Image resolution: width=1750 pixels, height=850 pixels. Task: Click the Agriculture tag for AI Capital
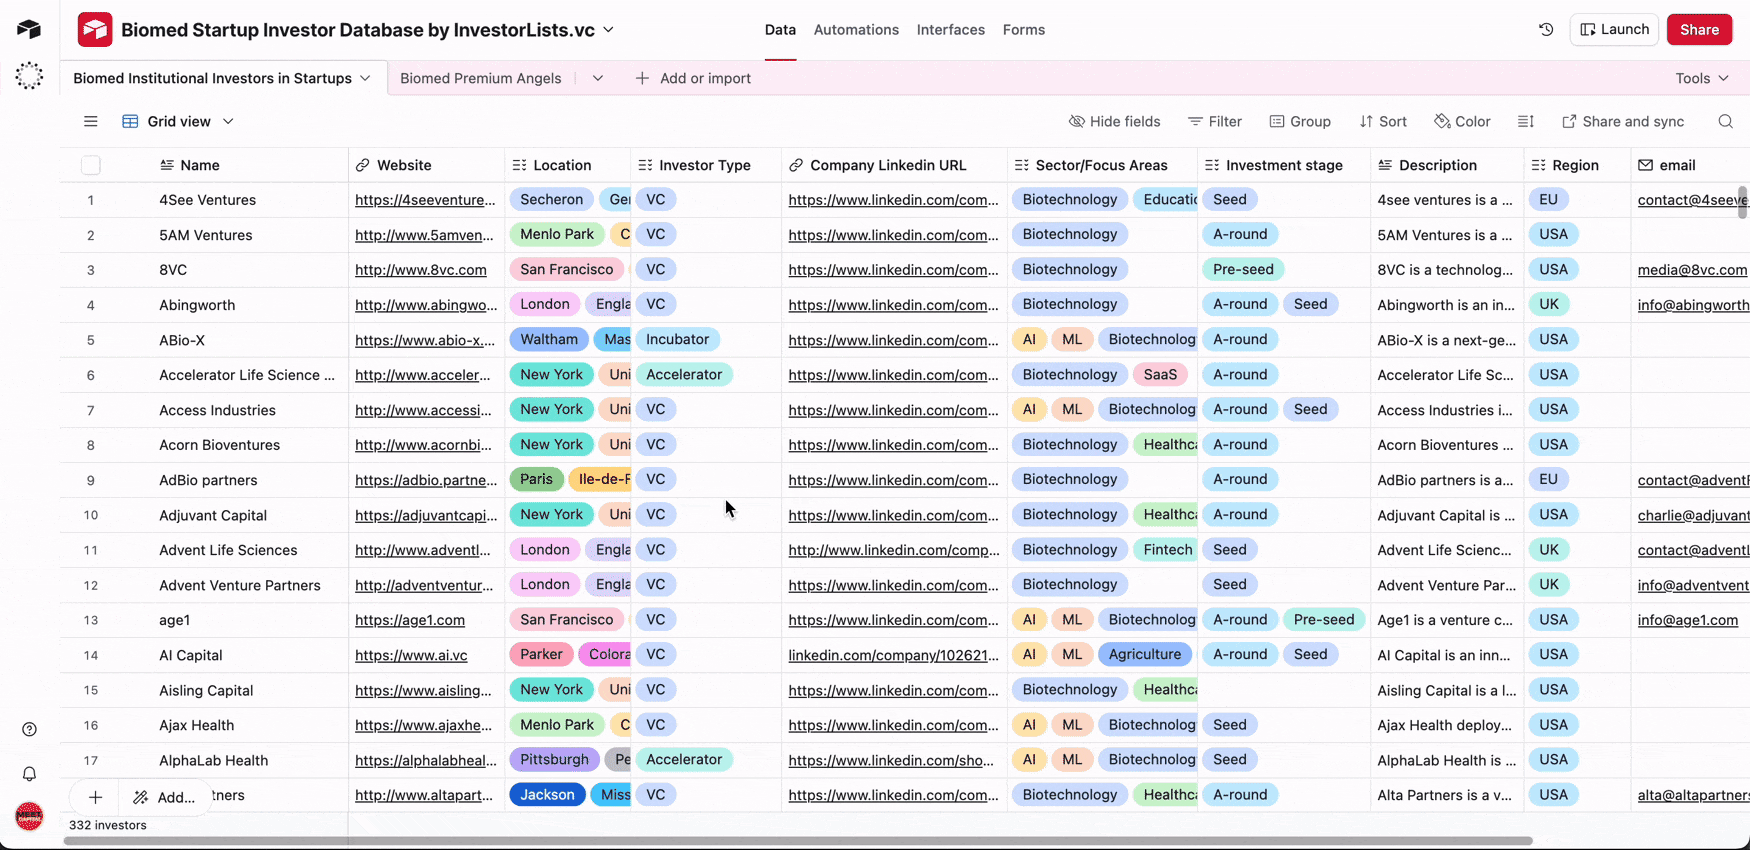click(1145, 655)
